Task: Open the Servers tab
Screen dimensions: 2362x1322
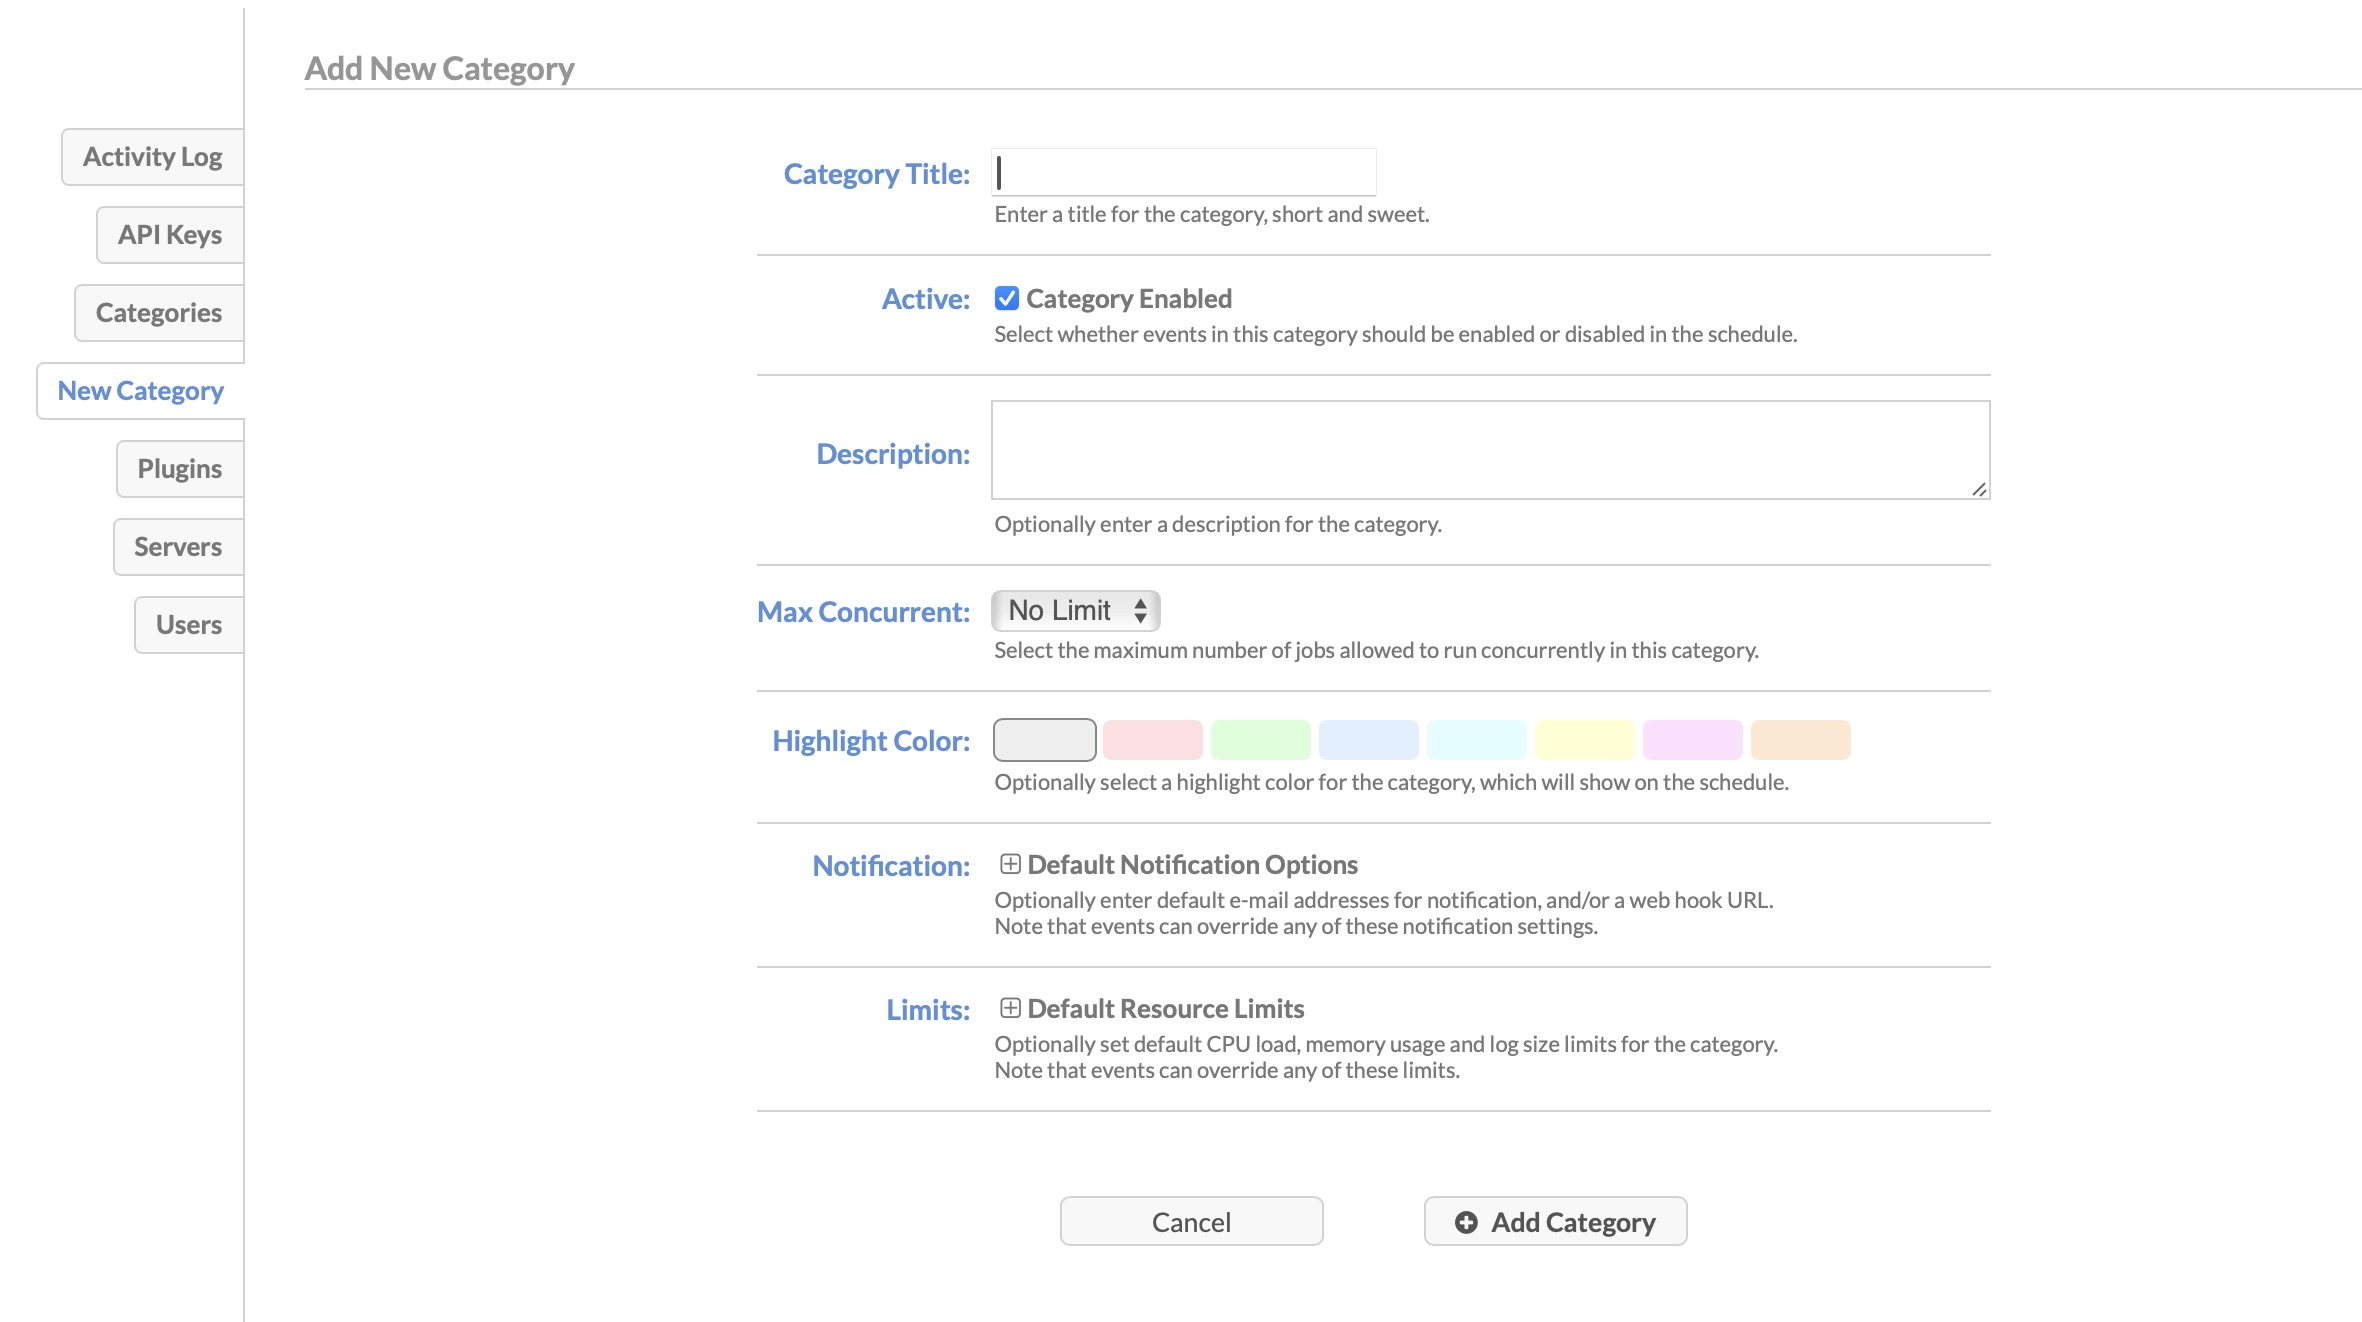Action: tap(177, 547)
